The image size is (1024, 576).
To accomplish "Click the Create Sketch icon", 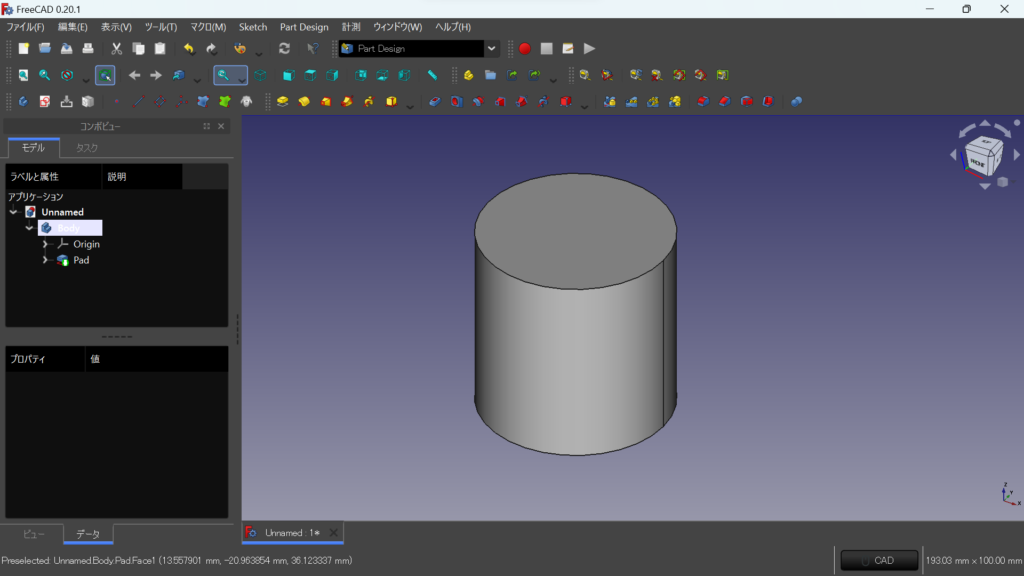I will coord(44,101).
